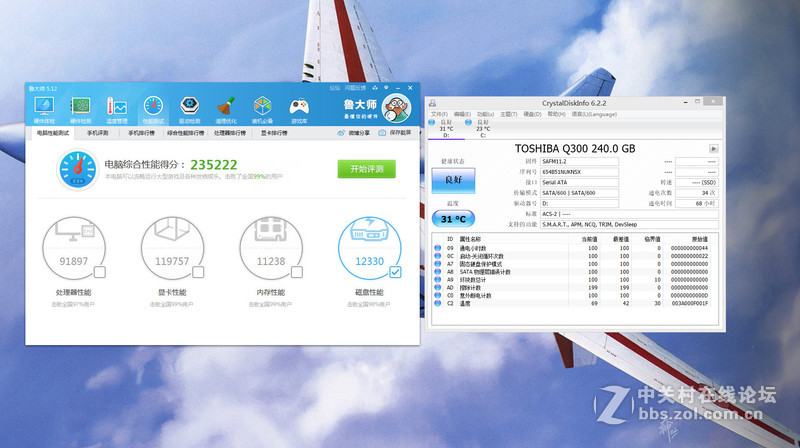
Task: Click 属性名称 column header
Action: 470,239
